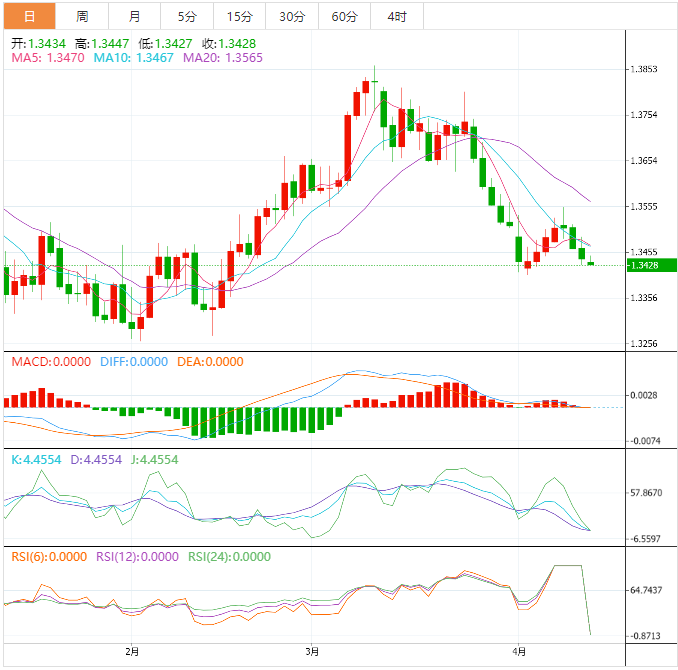Click the RSI(24) indicator label
Screen dimensions: 678x670
point(228,557)
